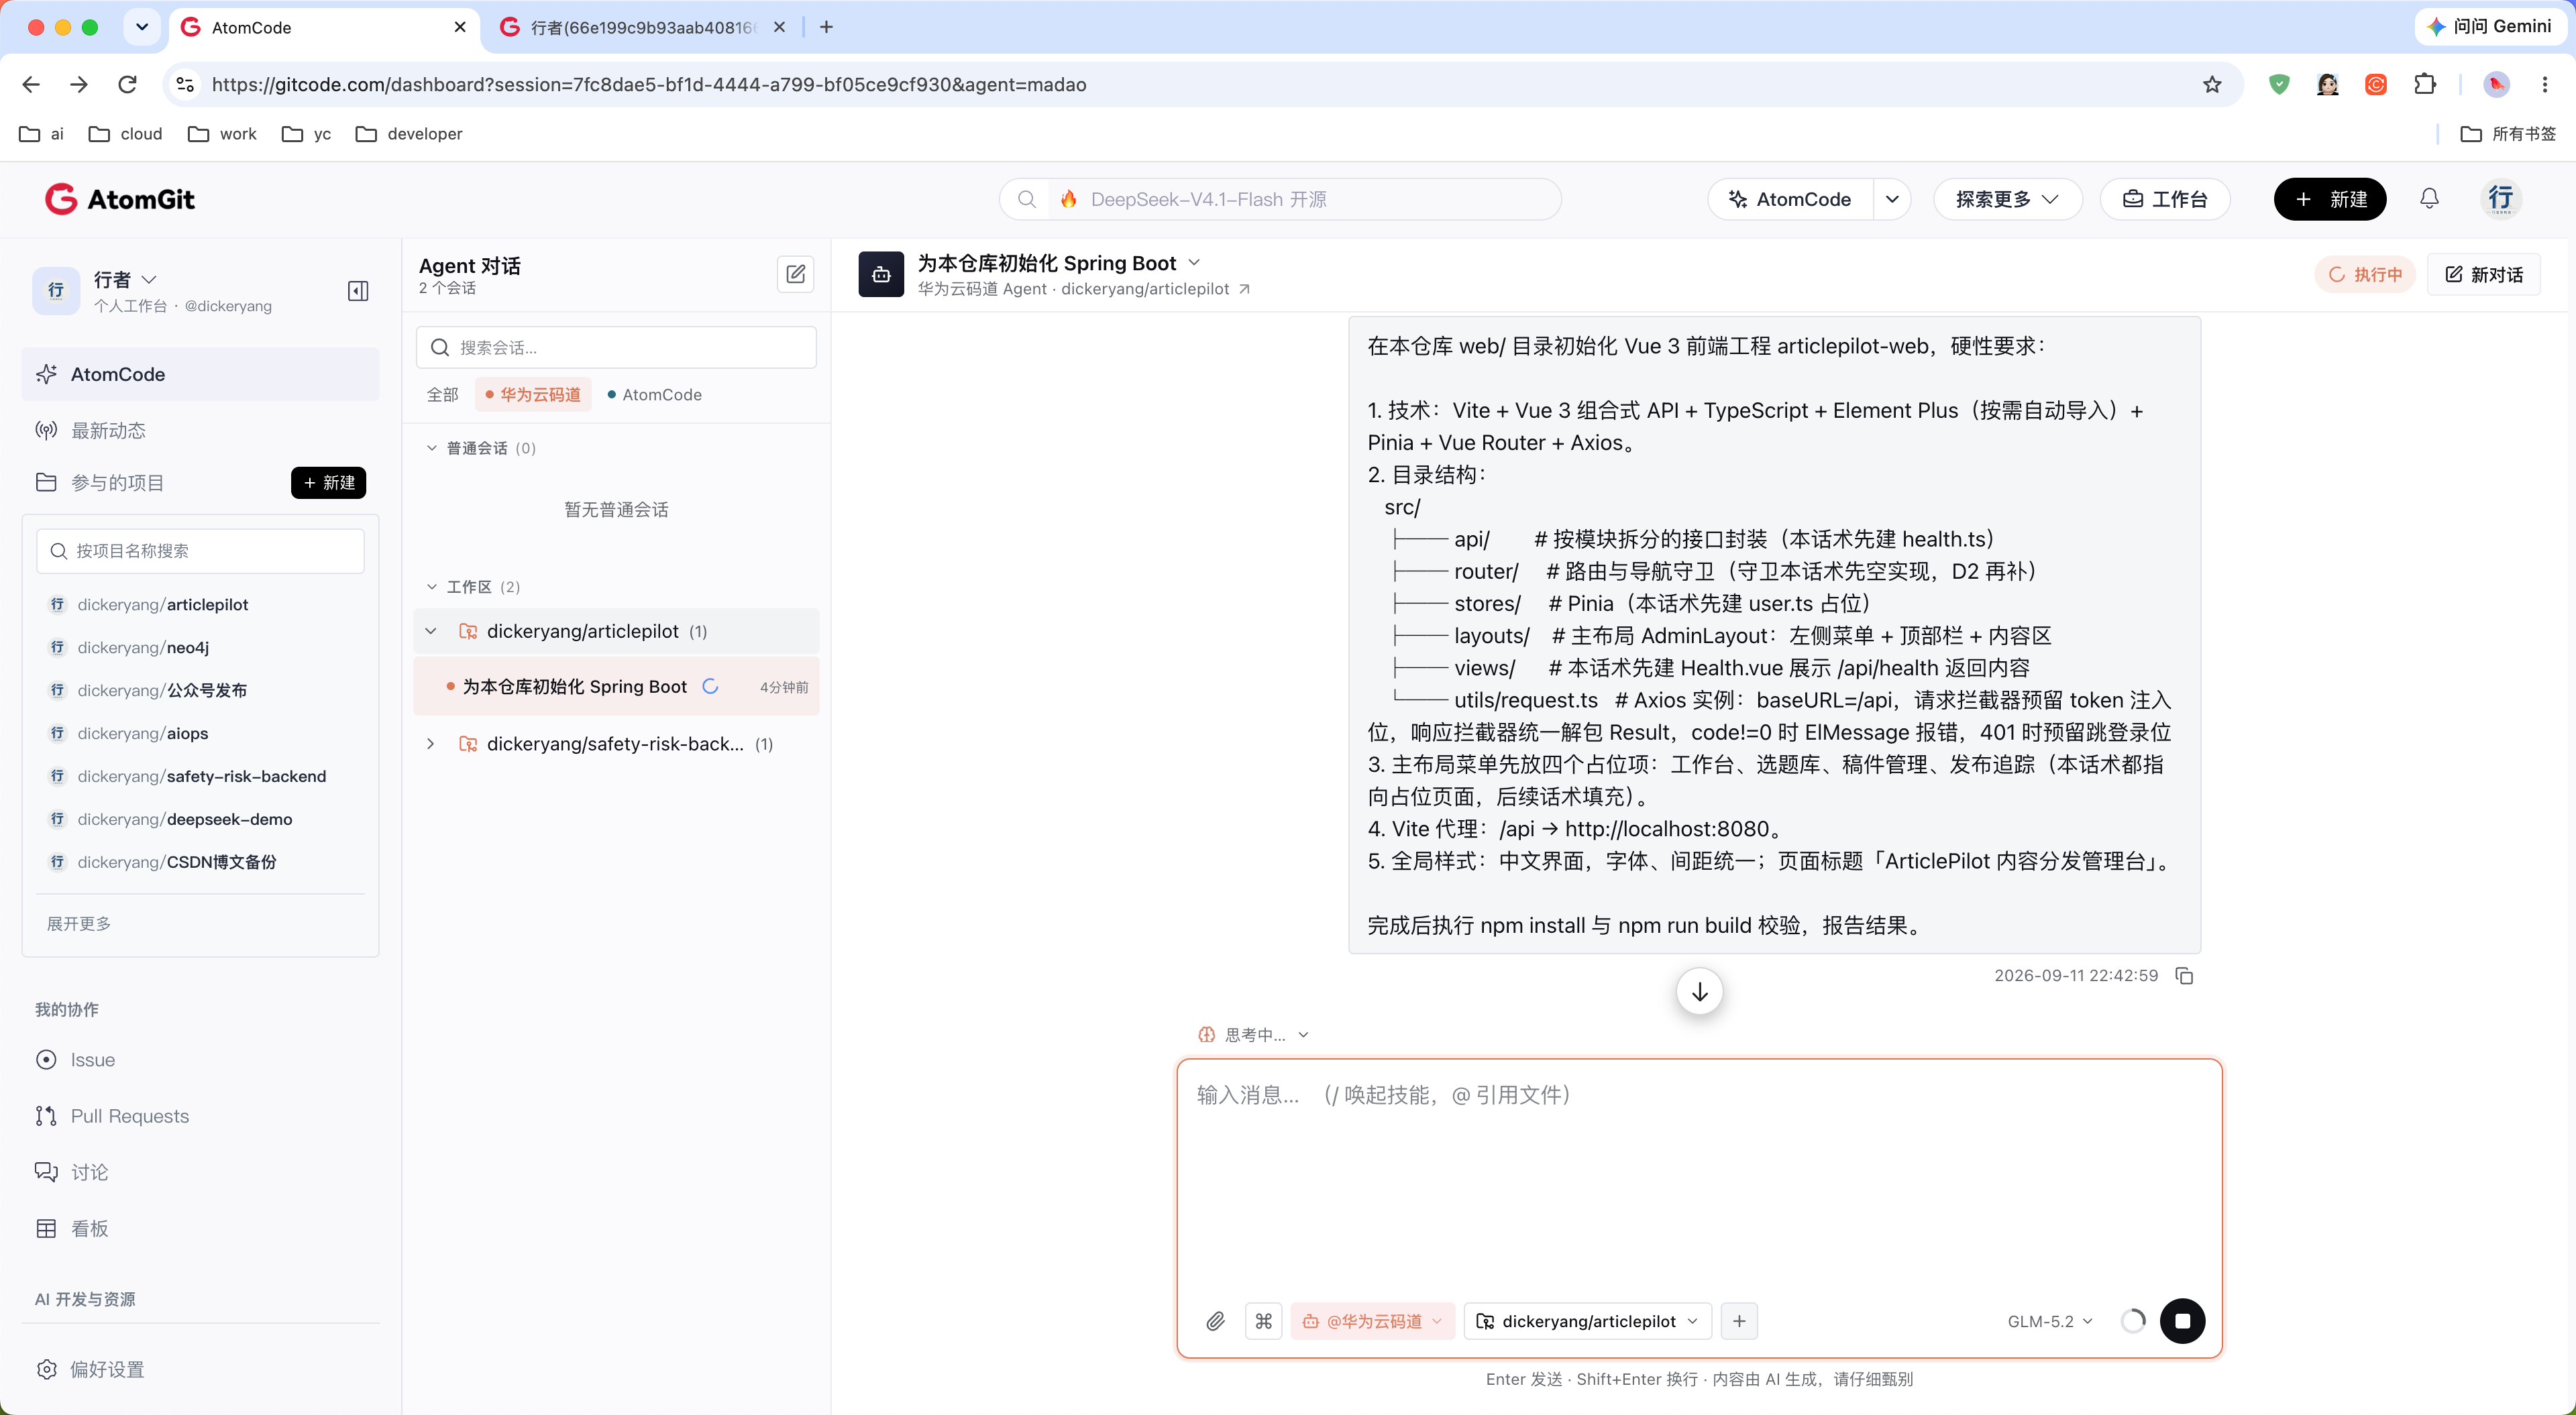Click 展开更多 to show more projects
The height and width of the screenshot is (1415, 2576).
[x=79, y=923]
